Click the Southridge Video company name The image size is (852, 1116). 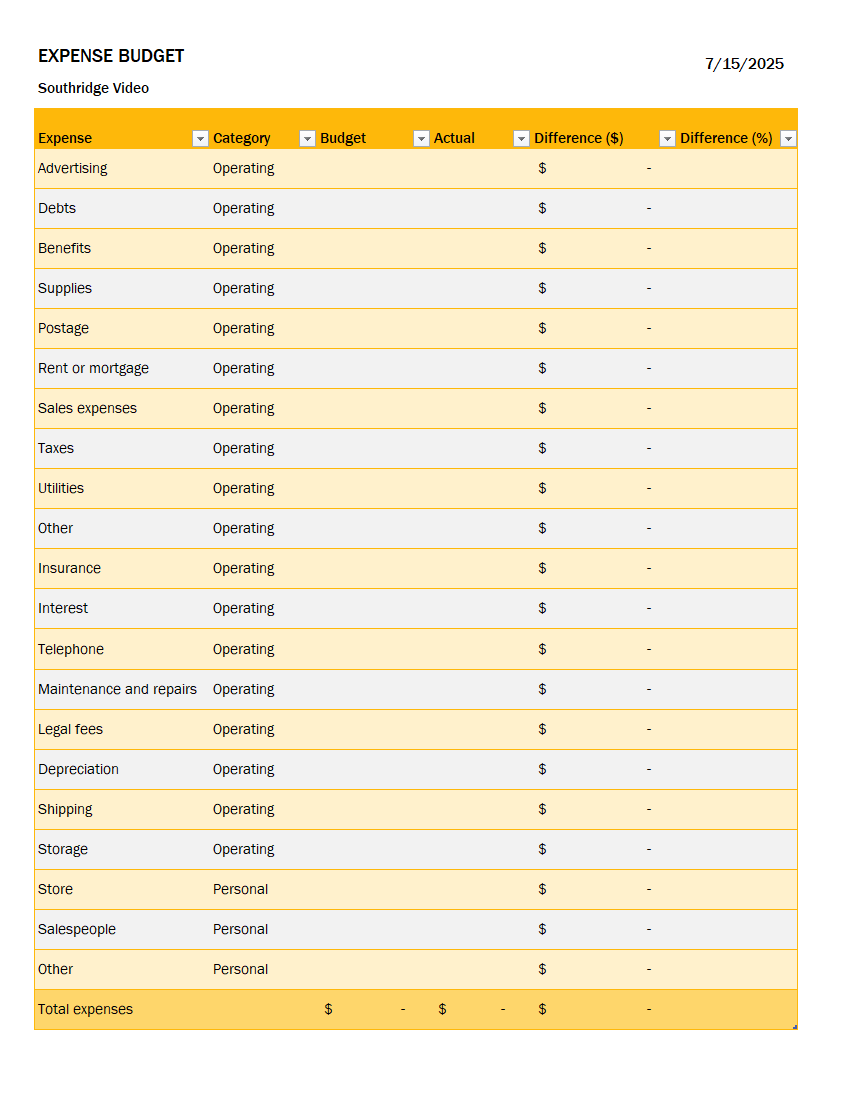click(93, 88)
